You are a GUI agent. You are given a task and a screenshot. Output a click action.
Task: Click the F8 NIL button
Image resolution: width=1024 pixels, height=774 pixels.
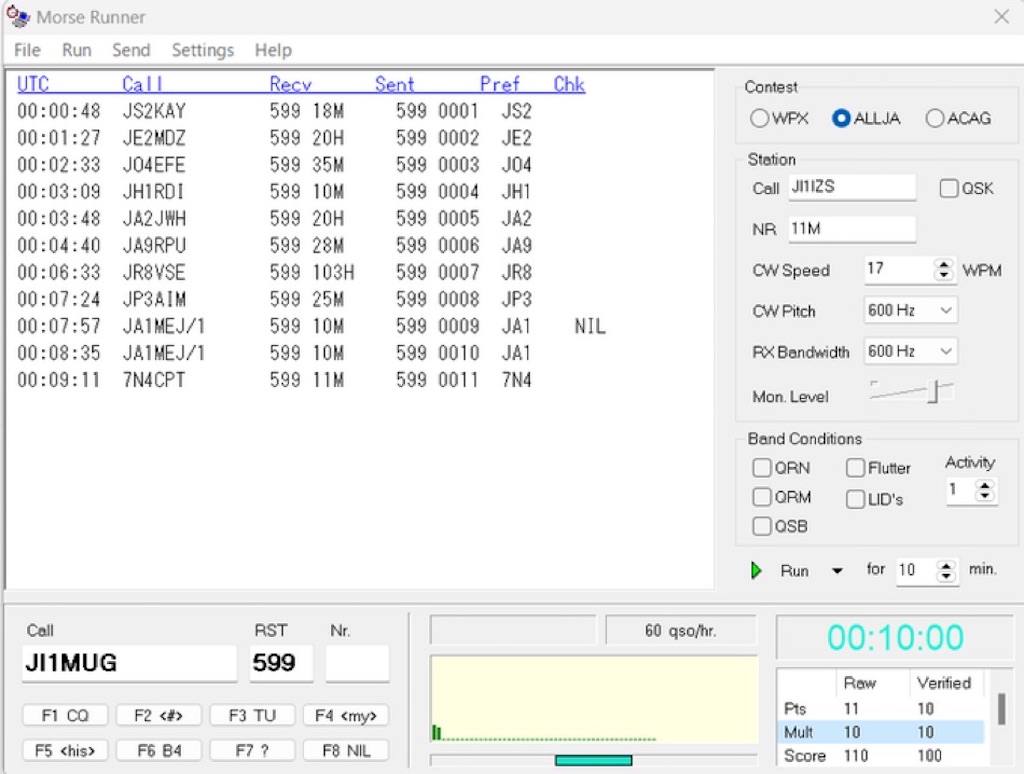345,750
